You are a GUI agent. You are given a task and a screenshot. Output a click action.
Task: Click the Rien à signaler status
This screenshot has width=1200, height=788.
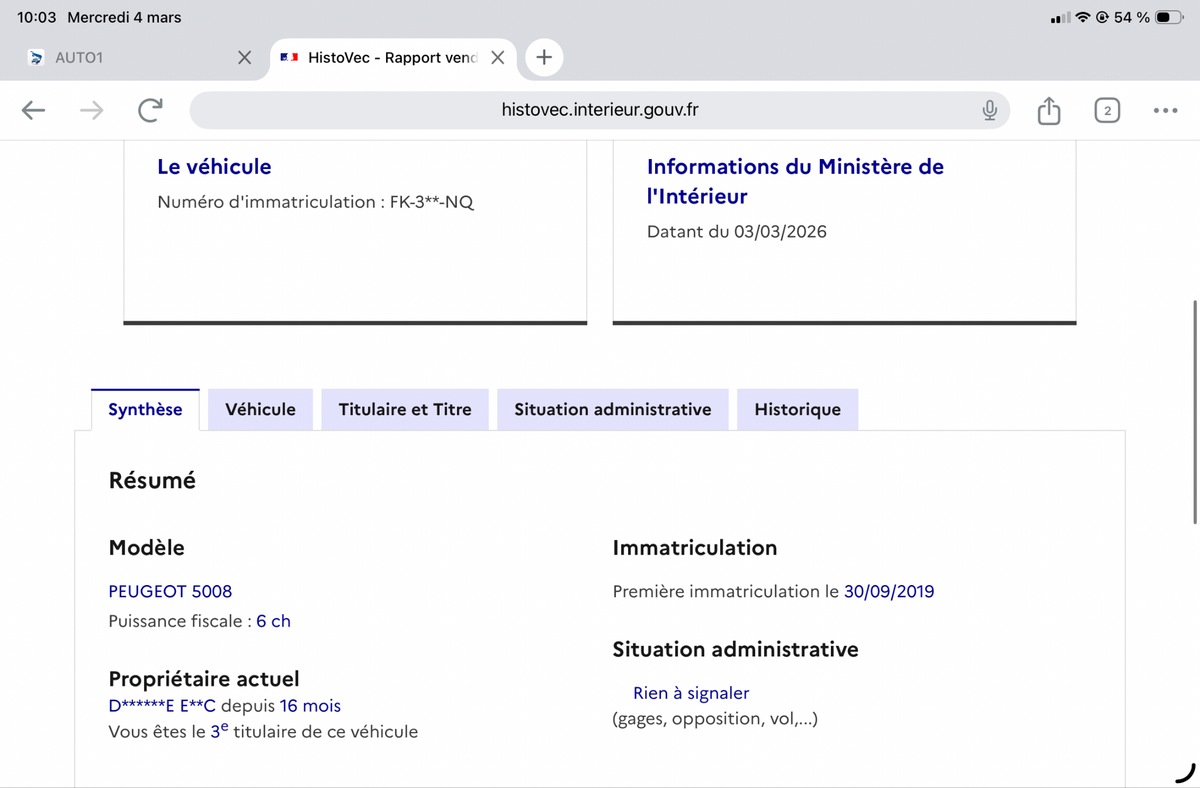pyautogui.click(x=691, y=693)
